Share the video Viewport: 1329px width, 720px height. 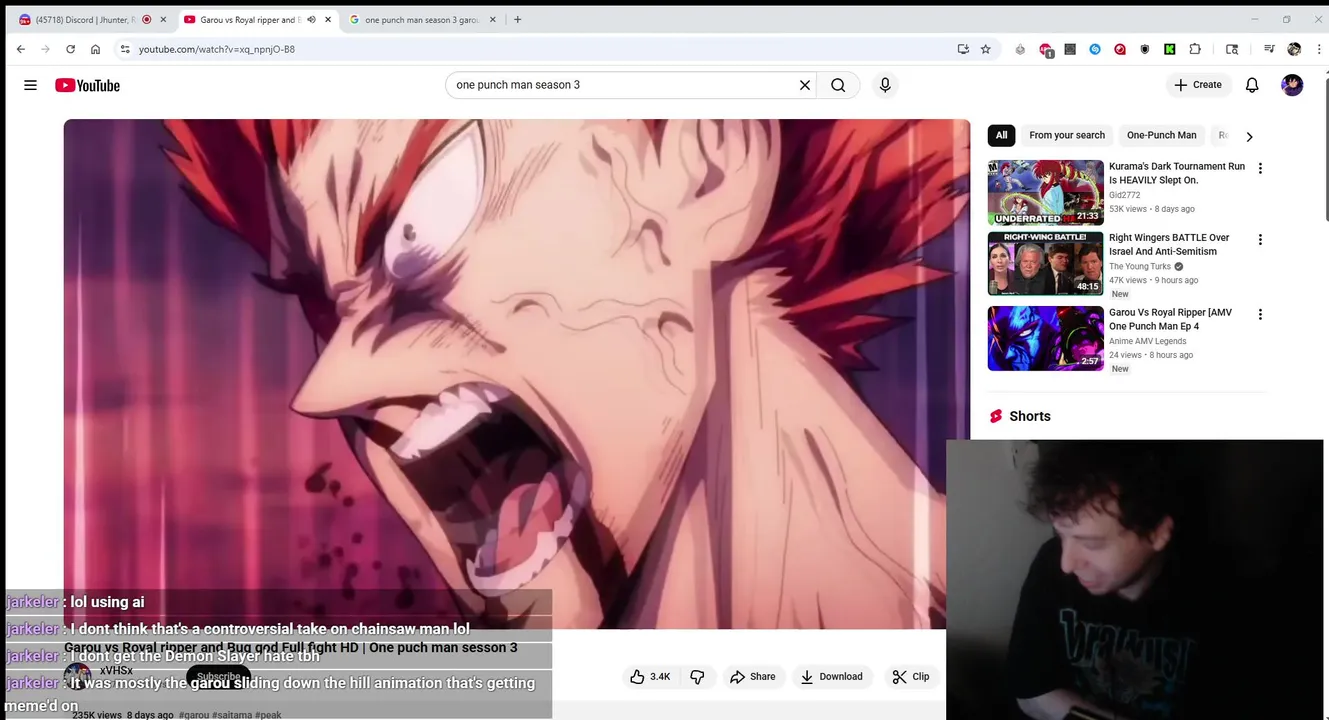(752, 677)
